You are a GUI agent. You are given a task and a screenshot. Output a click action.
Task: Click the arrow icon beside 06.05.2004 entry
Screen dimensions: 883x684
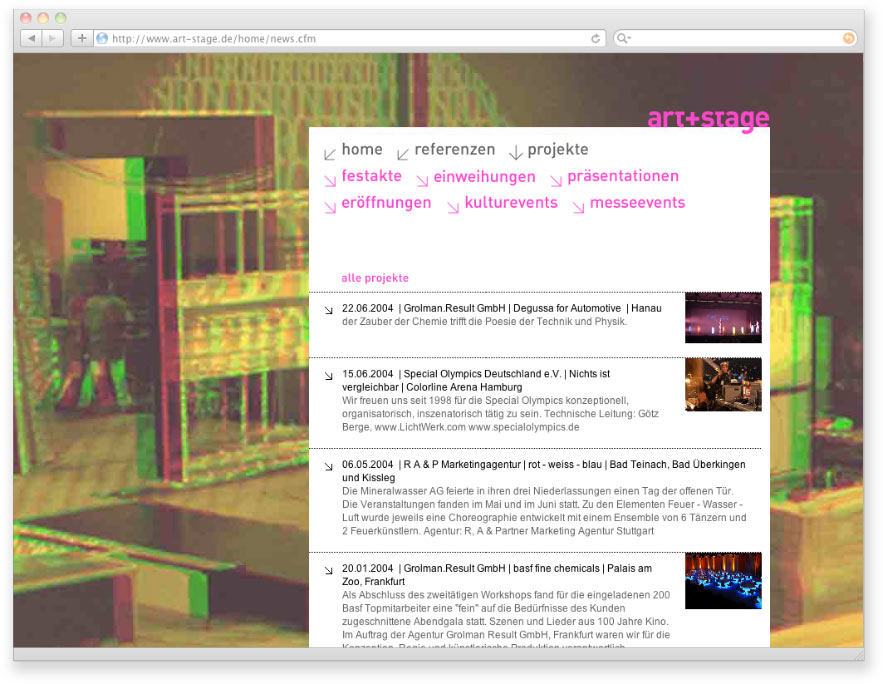(328, 466)
